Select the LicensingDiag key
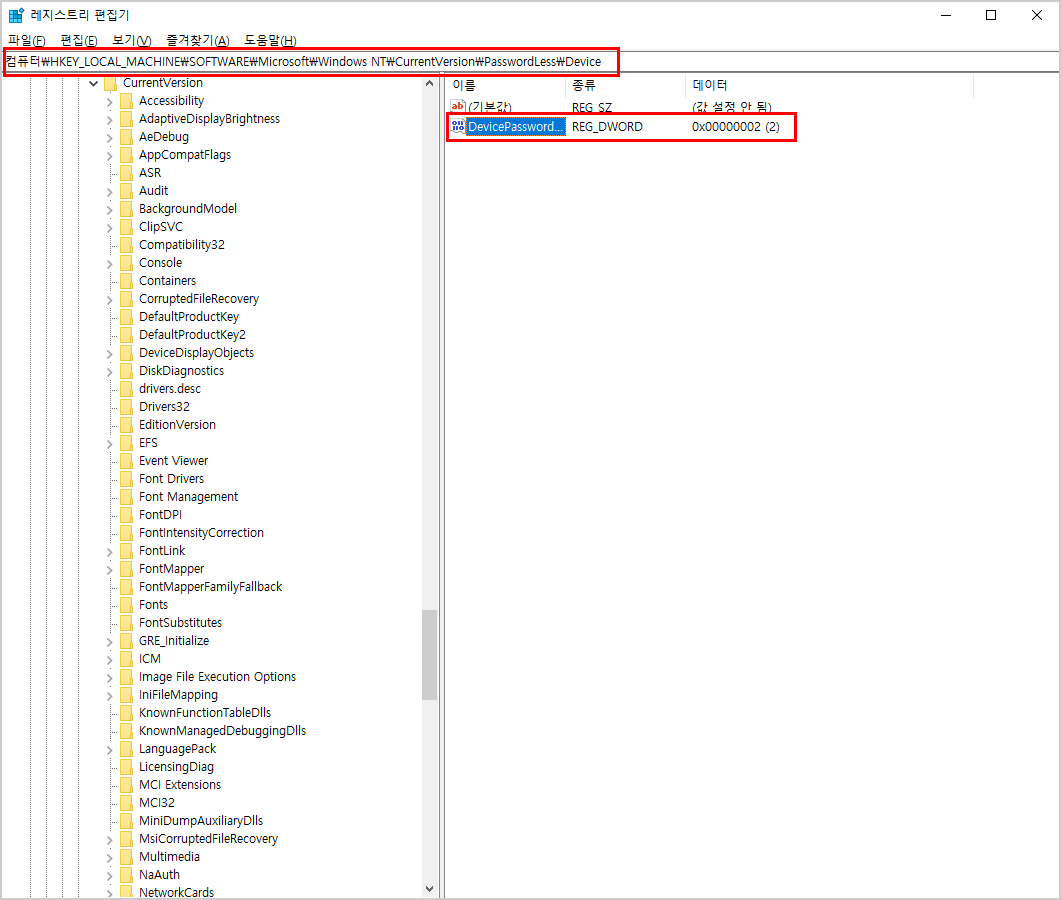 click(x=176, y=767)
